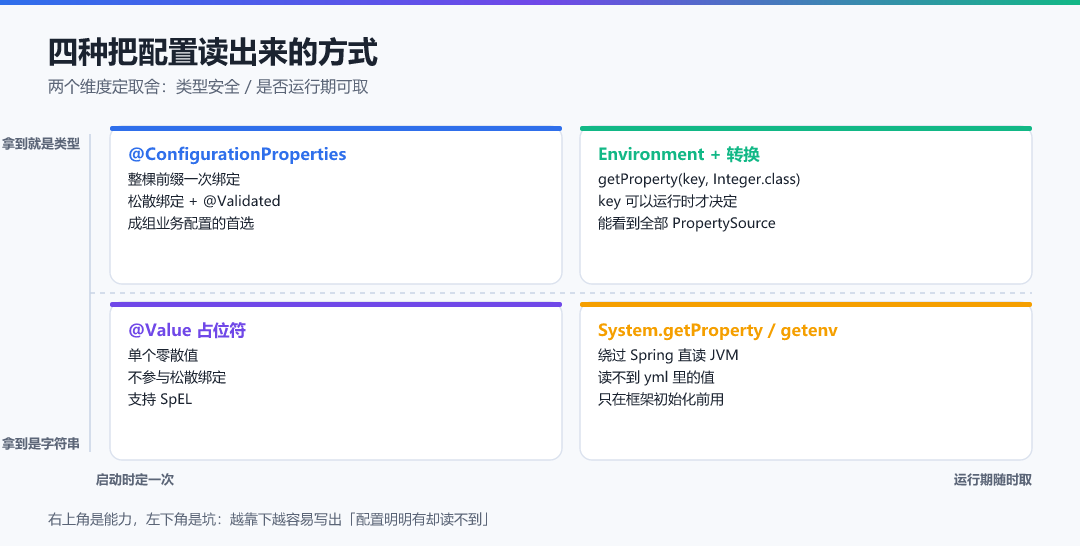1080x546 pixels.
Task: Click the axis label 启动时定一次
Action: coord(135,480)
